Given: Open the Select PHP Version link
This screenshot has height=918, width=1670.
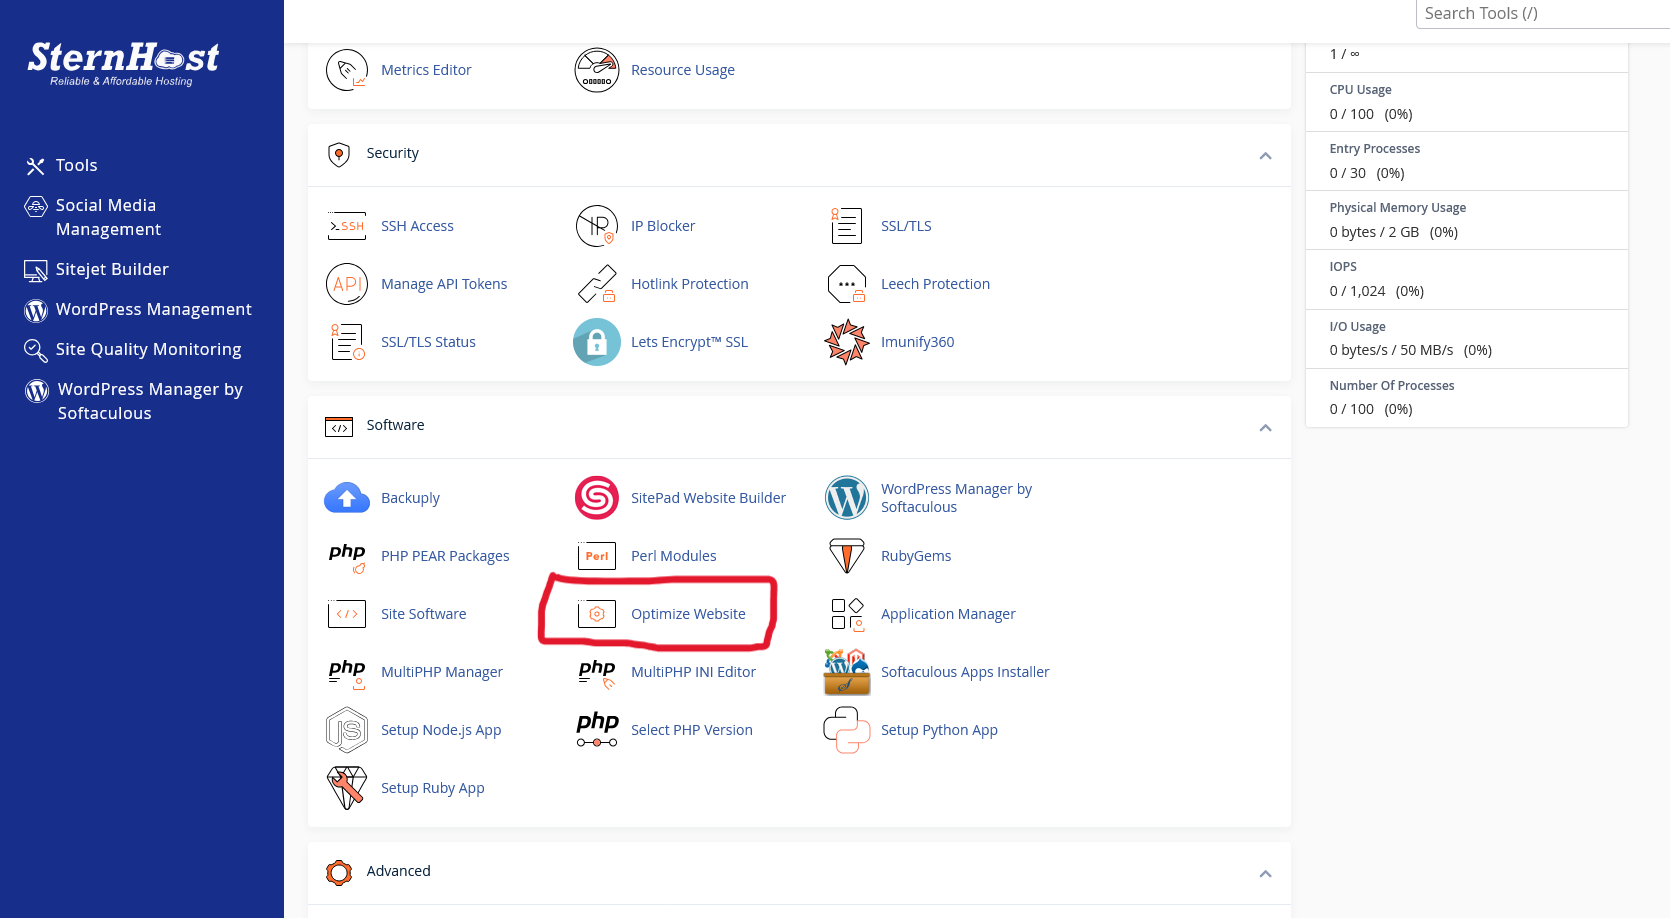Looking at the screenshot, I should point(691,730).
